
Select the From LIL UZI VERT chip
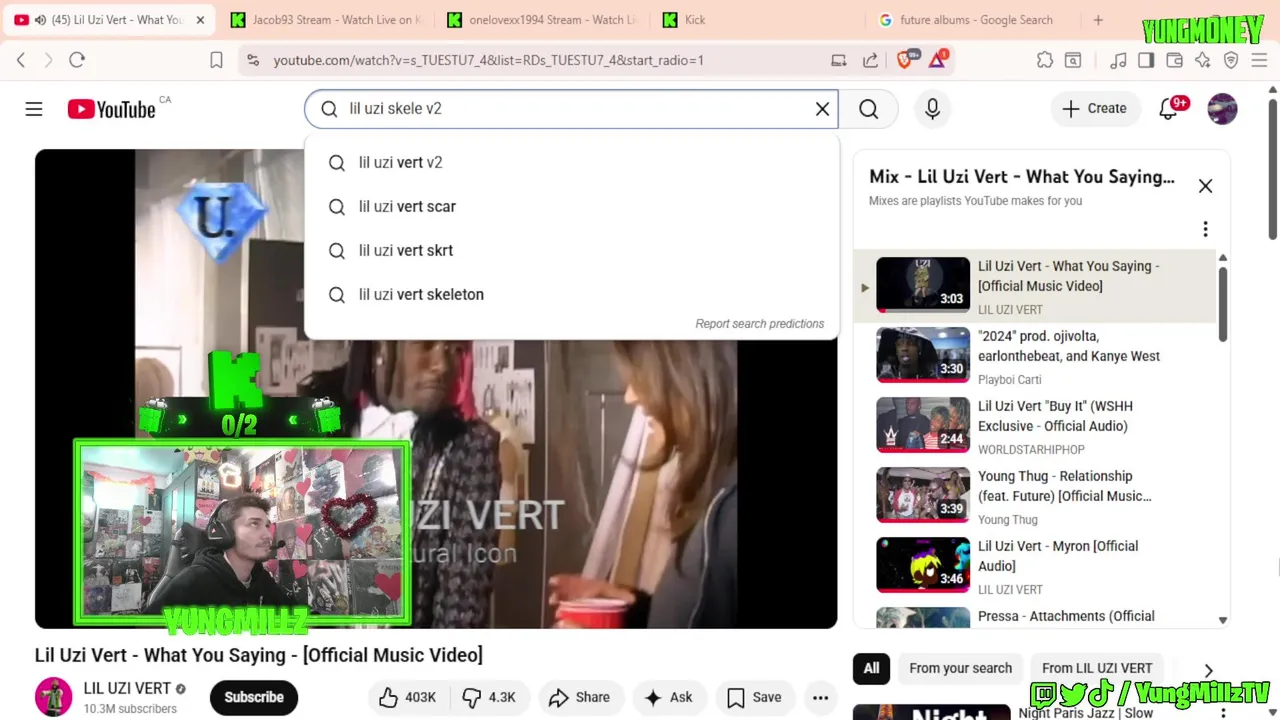click(x=1097, y=668)
